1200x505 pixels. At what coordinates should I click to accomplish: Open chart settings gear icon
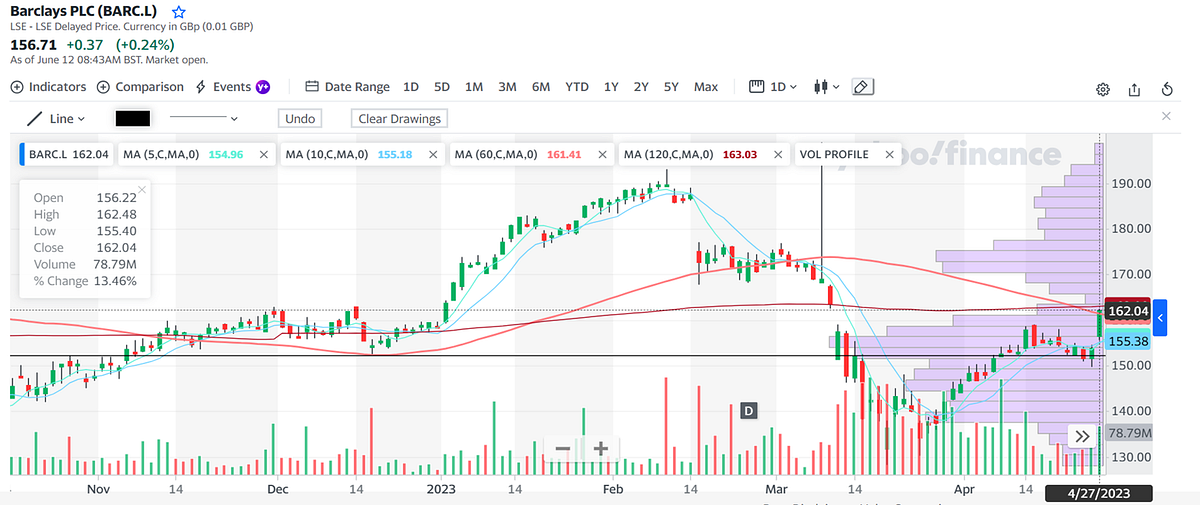click(x=1103, y=89)
